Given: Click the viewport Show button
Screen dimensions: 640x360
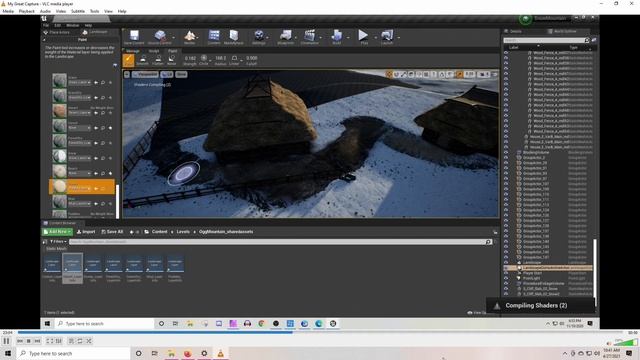Looking at the screenshot, I should pos(181,74).
